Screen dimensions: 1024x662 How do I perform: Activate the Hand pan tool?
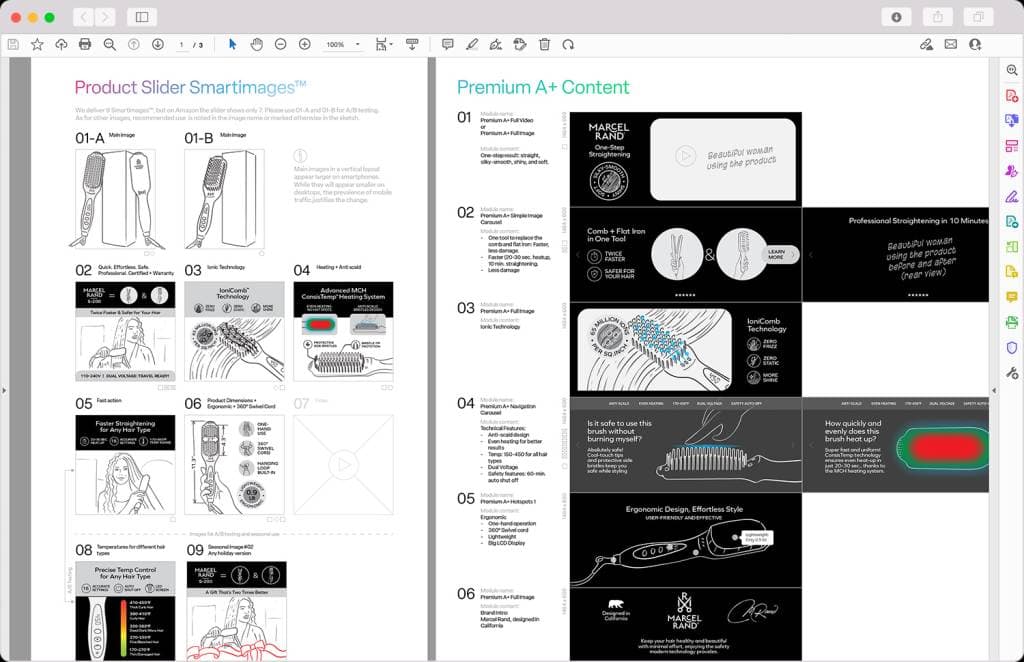tap(257, 44)
